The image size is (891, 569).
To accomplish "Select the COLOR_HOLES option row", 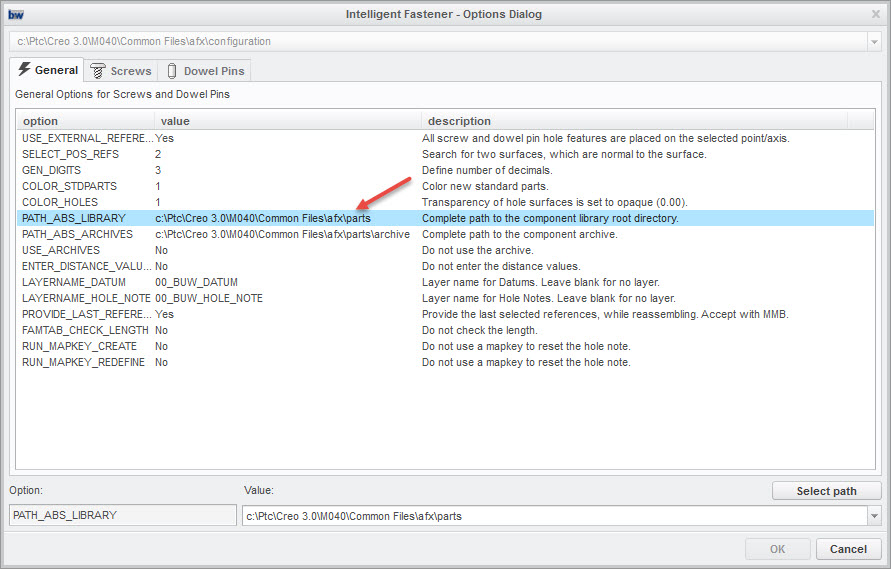I will tap(446, 202).
